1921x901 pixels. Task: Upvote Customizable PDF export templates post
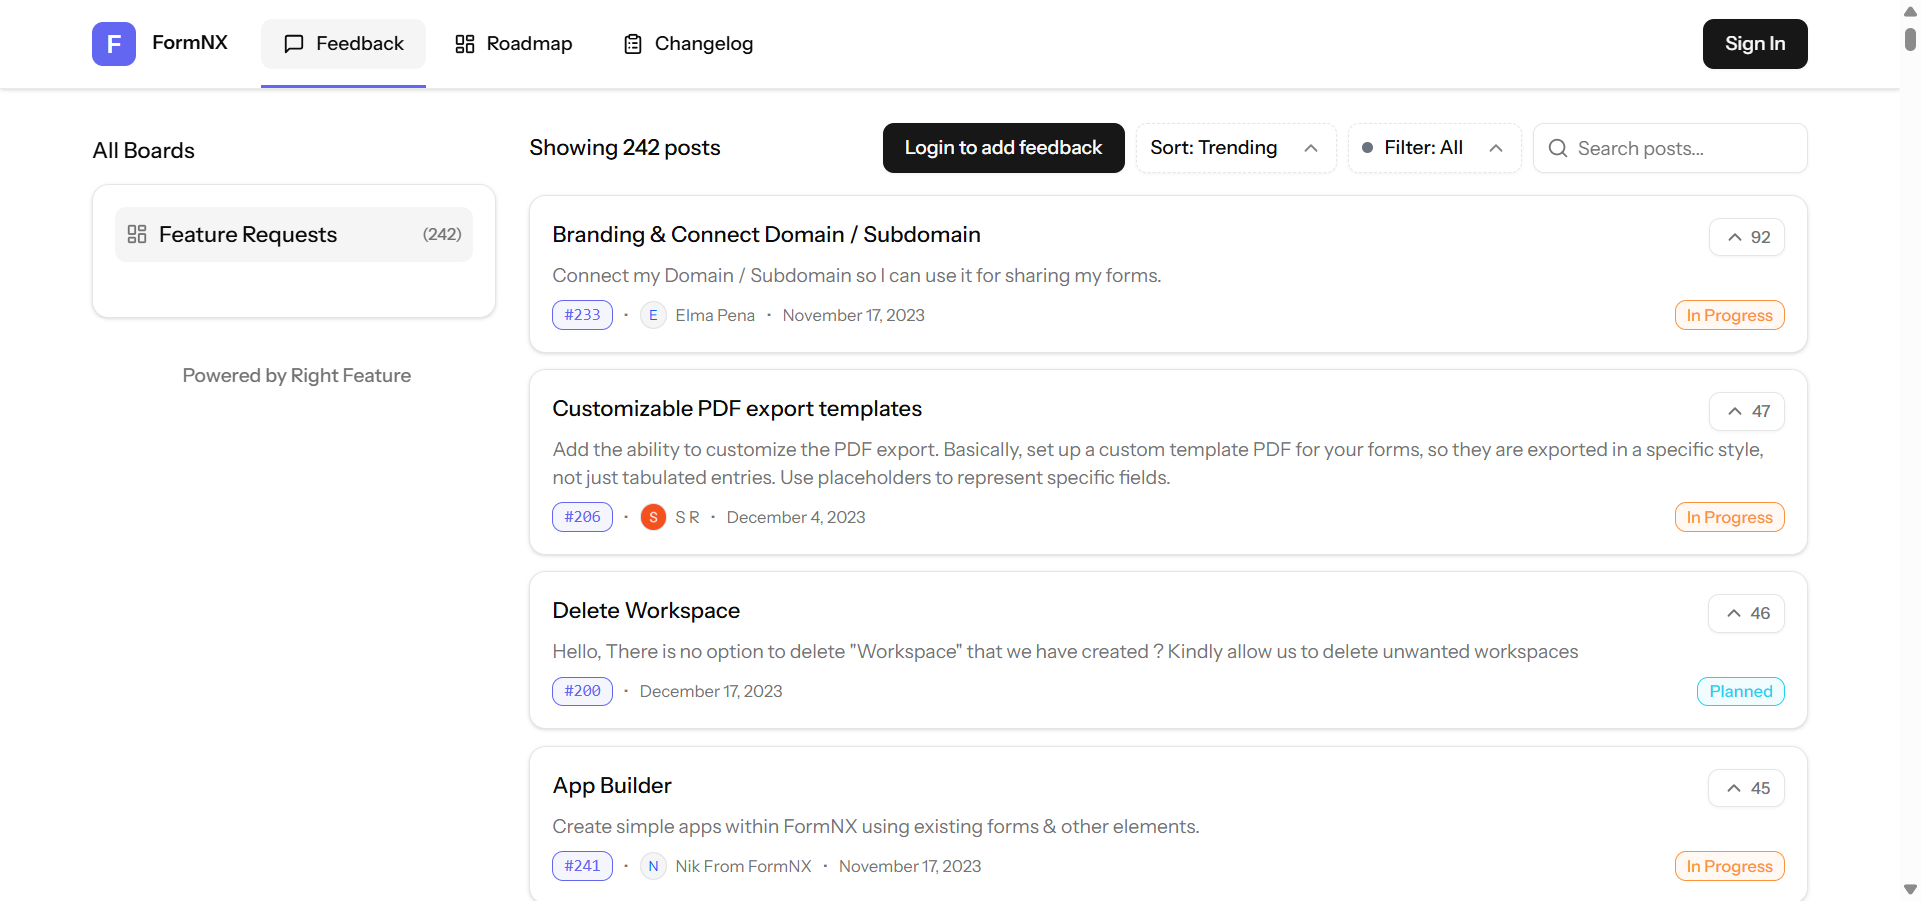click(x=1746, y=412)
